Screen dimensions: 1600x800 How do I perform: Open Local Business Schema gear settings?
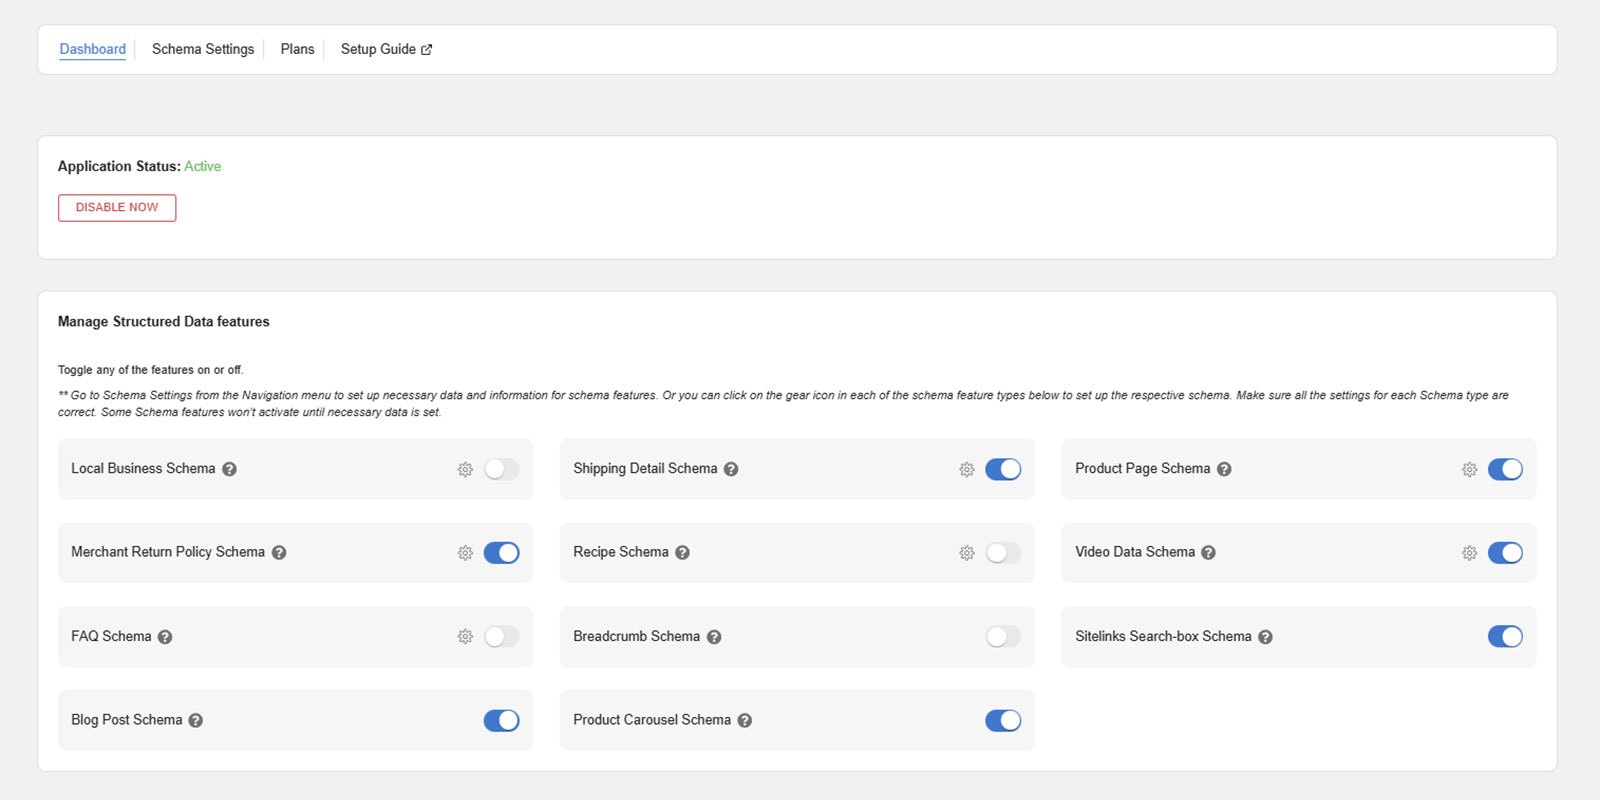[x=465, y=469]
